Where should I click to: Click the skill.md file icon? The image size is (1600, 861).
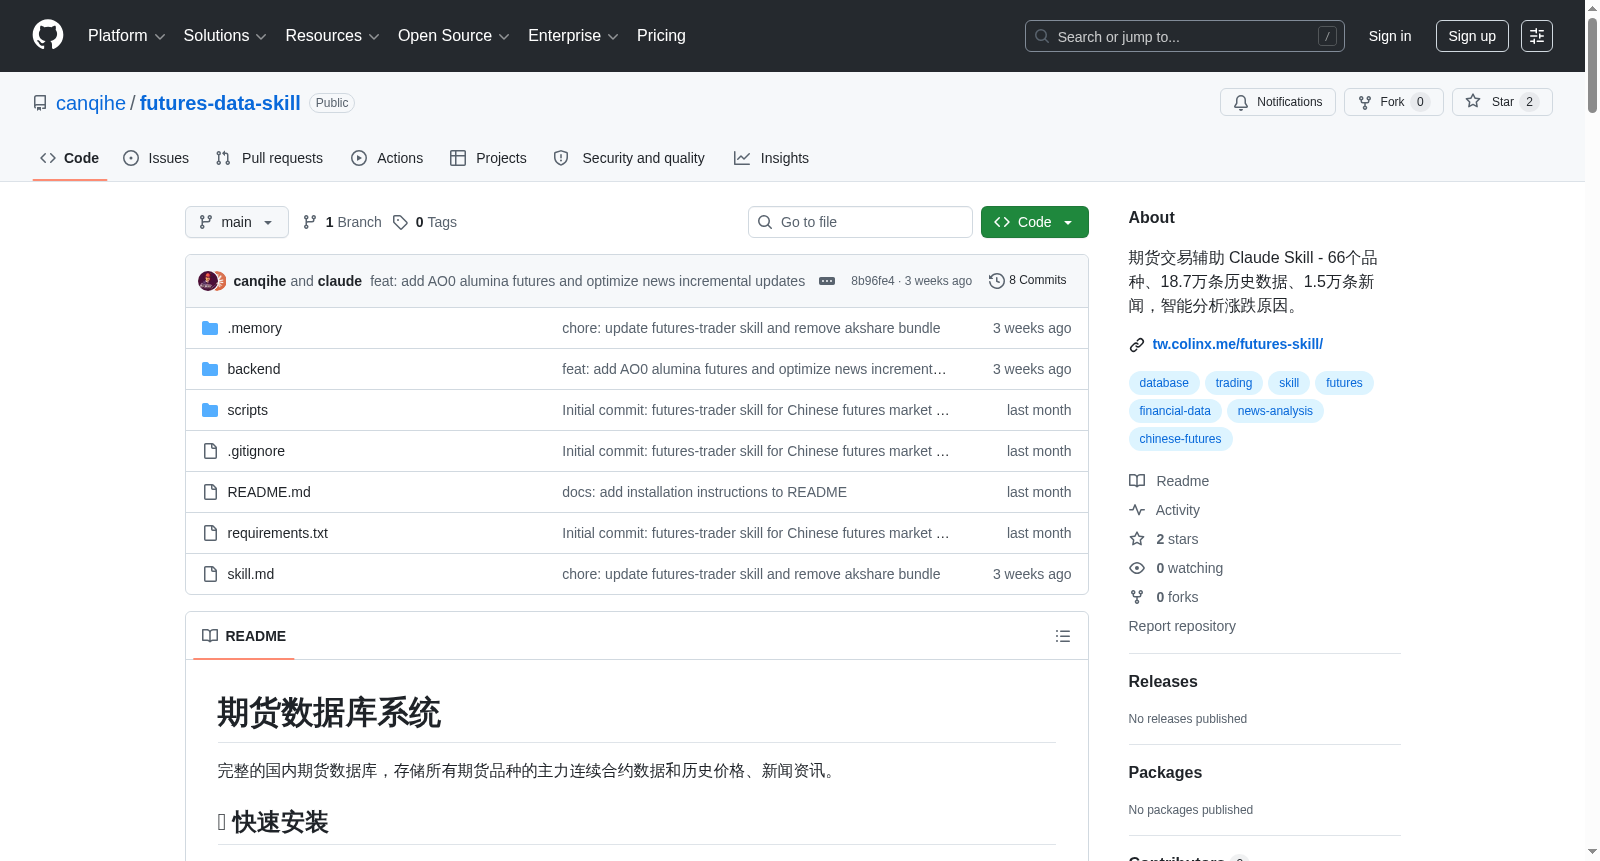pyautogui.click(x=210, y=574)
